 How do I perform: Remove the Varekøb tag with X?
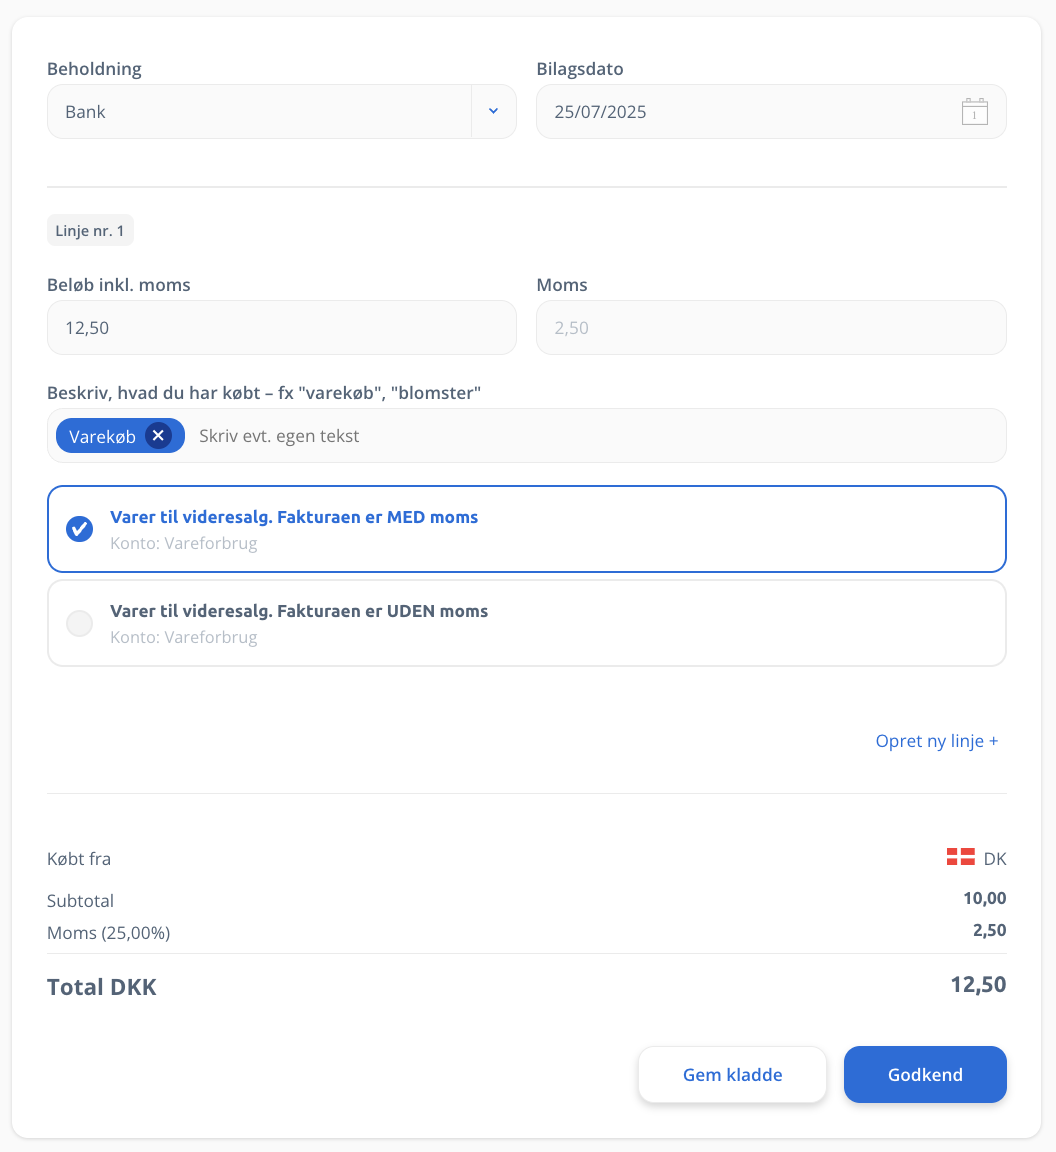[158, 436]
